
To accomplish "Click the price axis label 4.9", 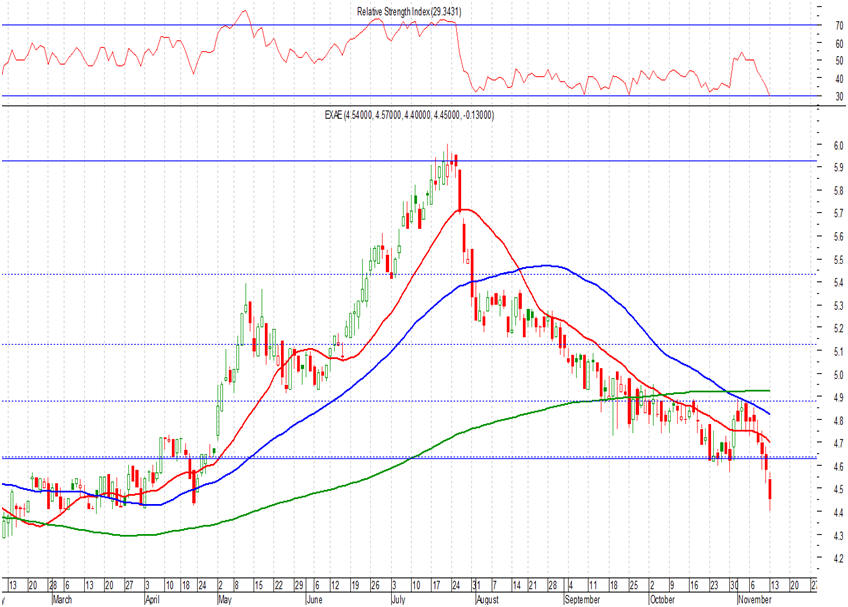I will pos(838,397).
